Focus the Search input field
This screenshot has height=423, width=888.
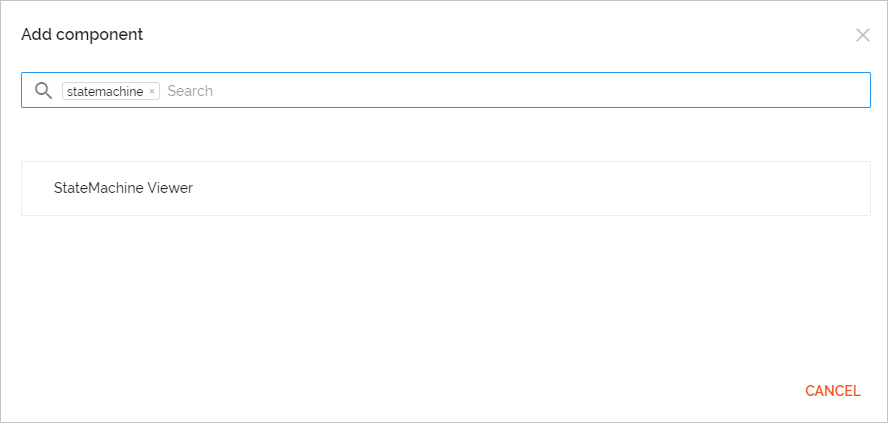(x=500, y=91)
